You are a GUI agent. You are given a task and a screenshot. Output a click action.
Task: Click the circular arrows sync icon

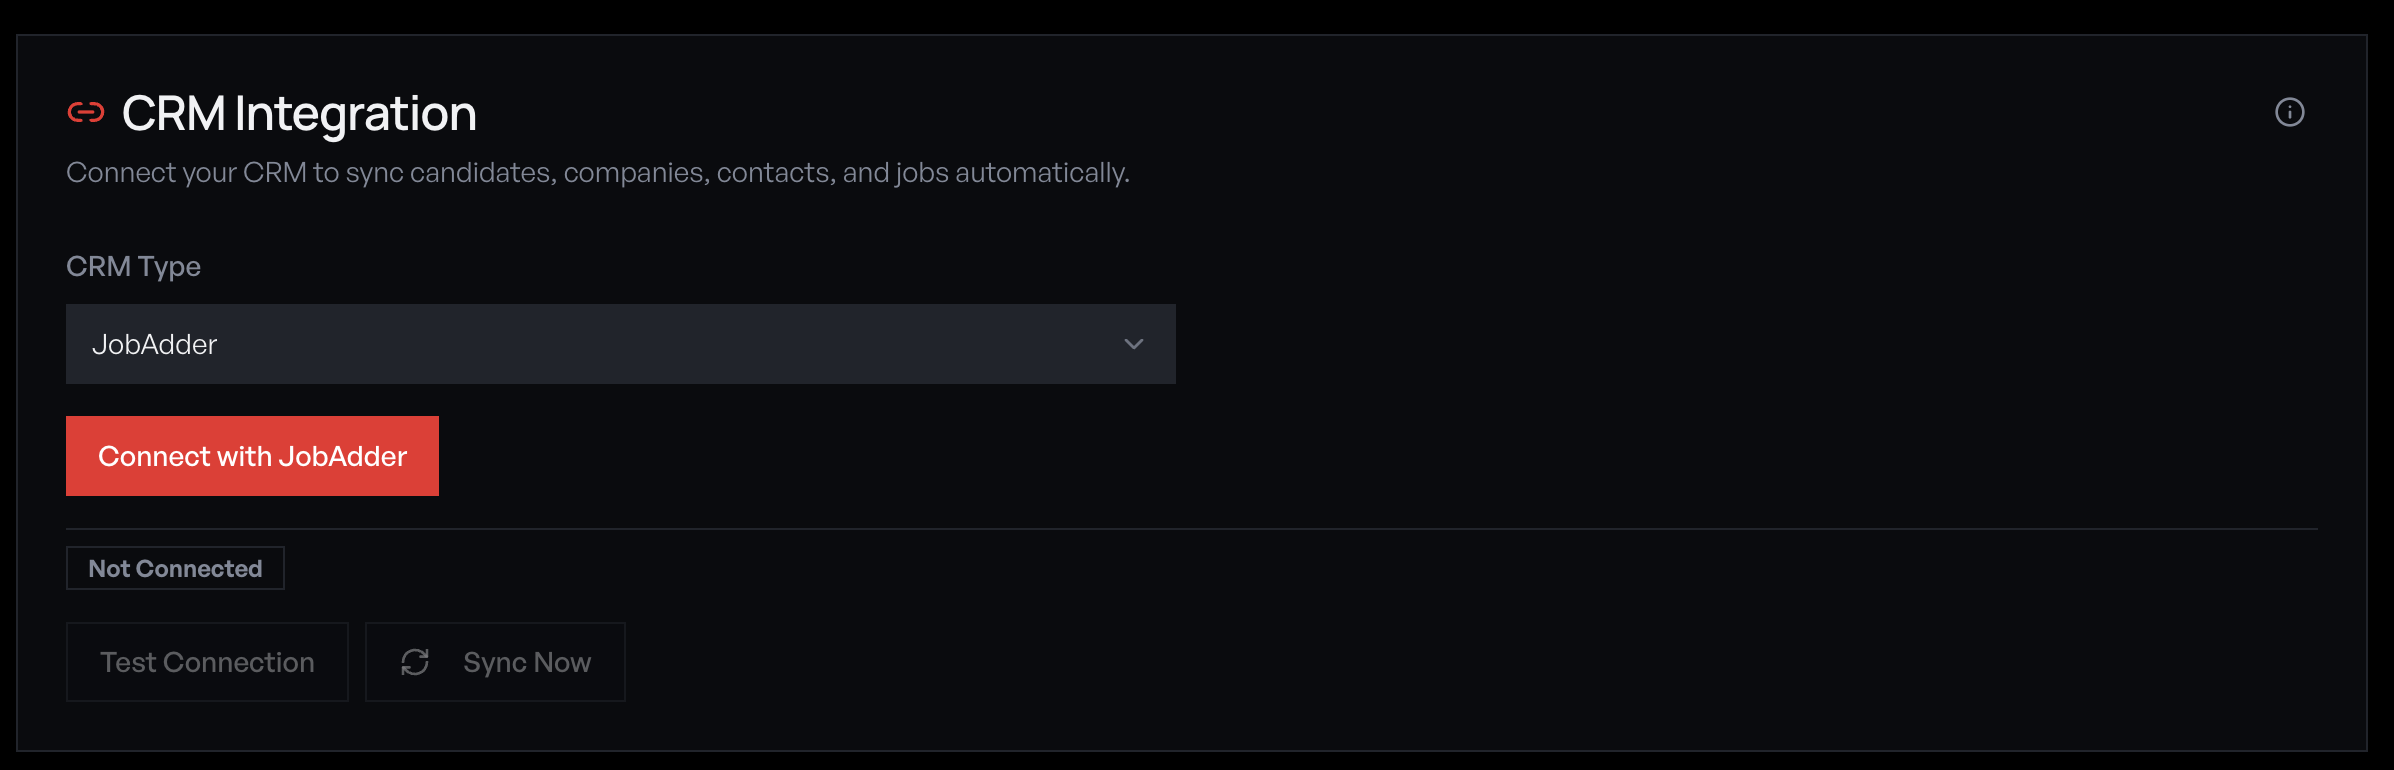pos(415,662)
